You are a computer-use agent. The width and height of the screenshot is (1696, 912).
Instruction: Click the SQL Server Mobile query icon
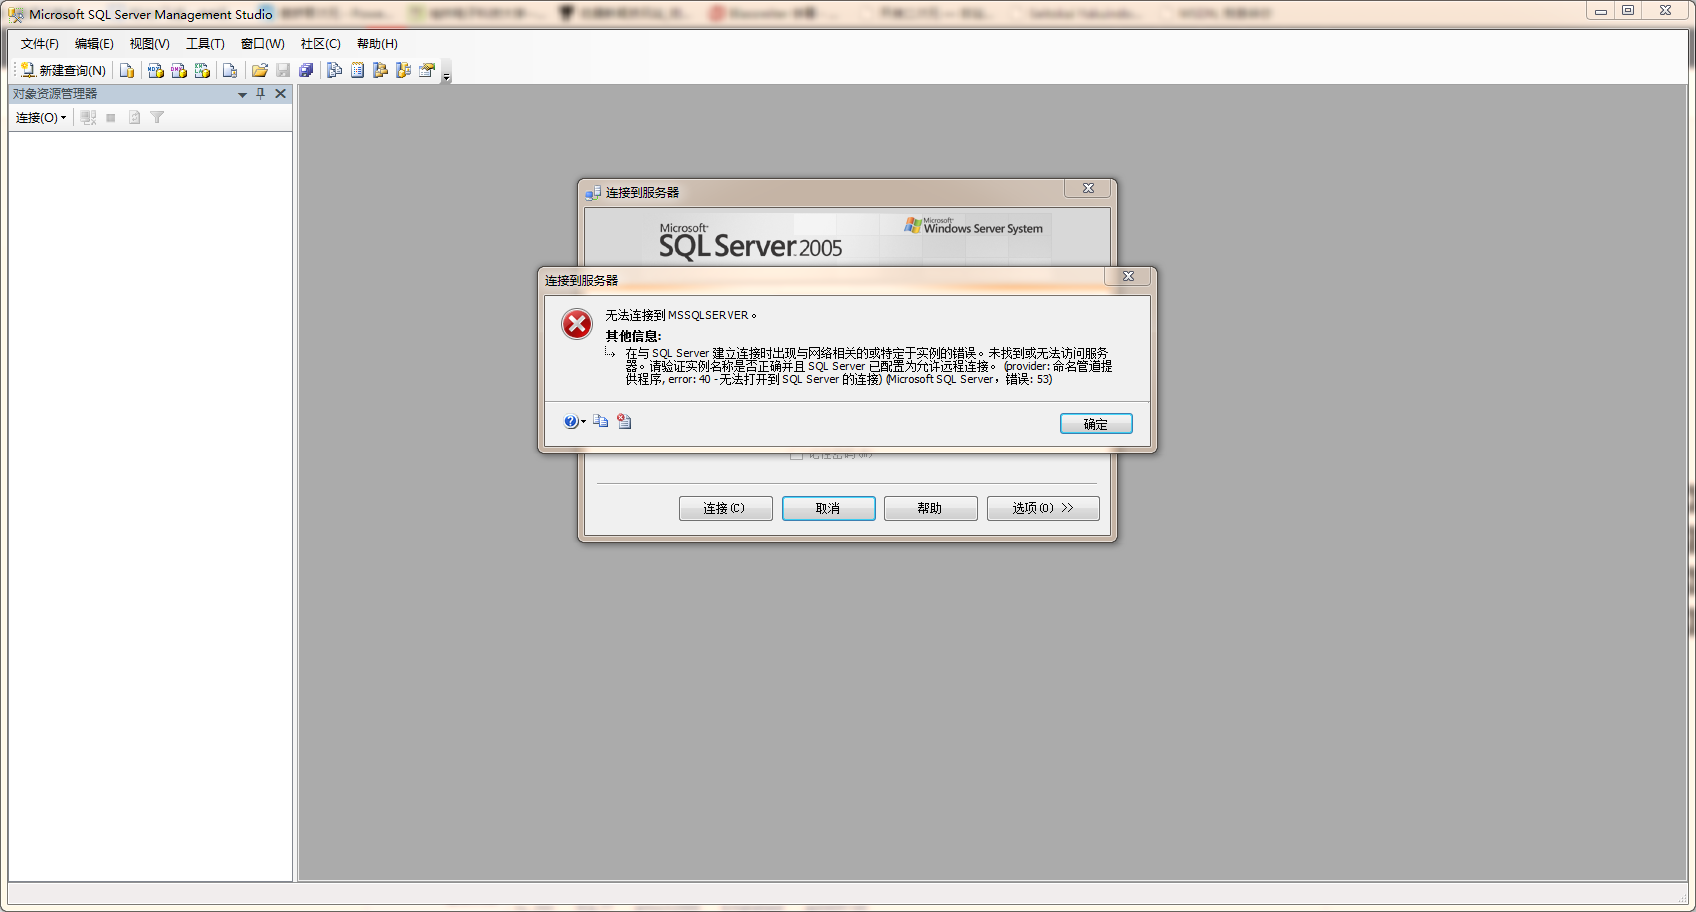pyautogui.click(x=230, y=70)
